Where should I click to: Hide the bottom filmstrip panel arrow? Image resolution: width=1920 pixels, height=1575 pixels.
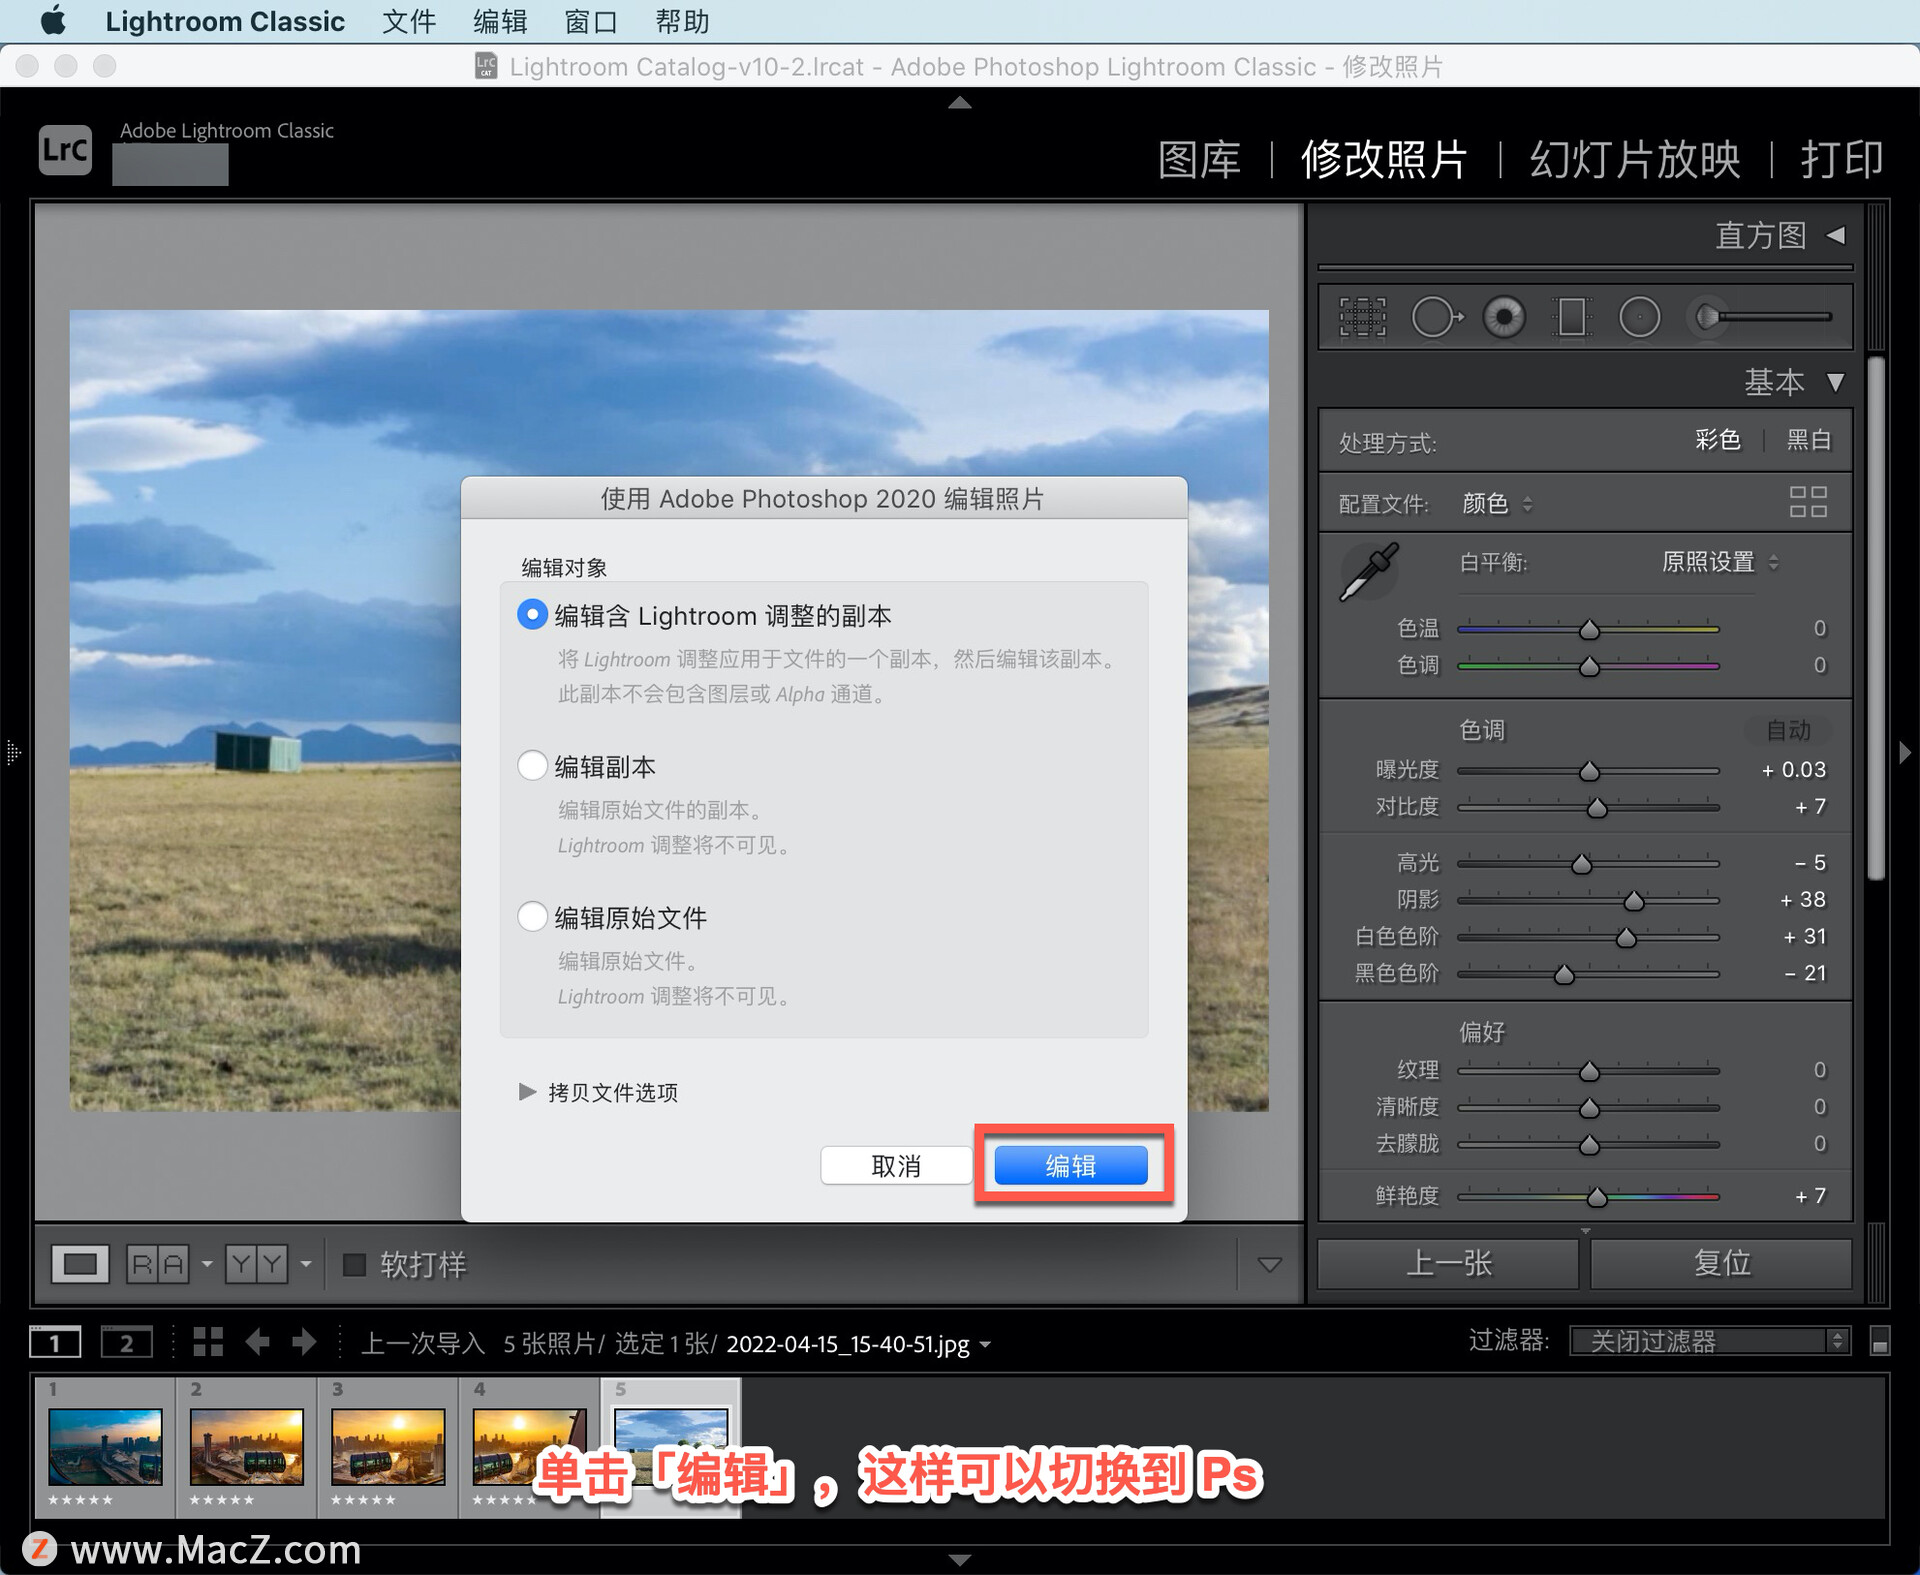point(959,1559)
